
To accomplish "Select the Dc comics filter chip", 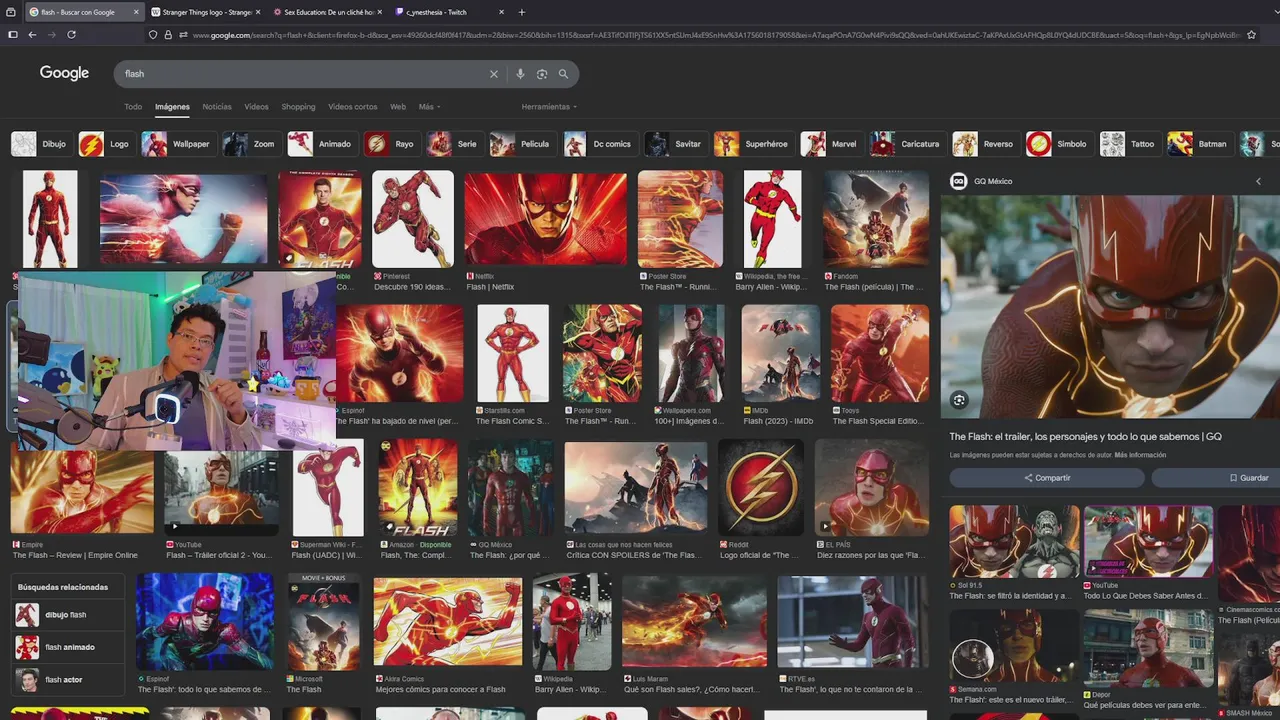I will (x=599, y=144).
